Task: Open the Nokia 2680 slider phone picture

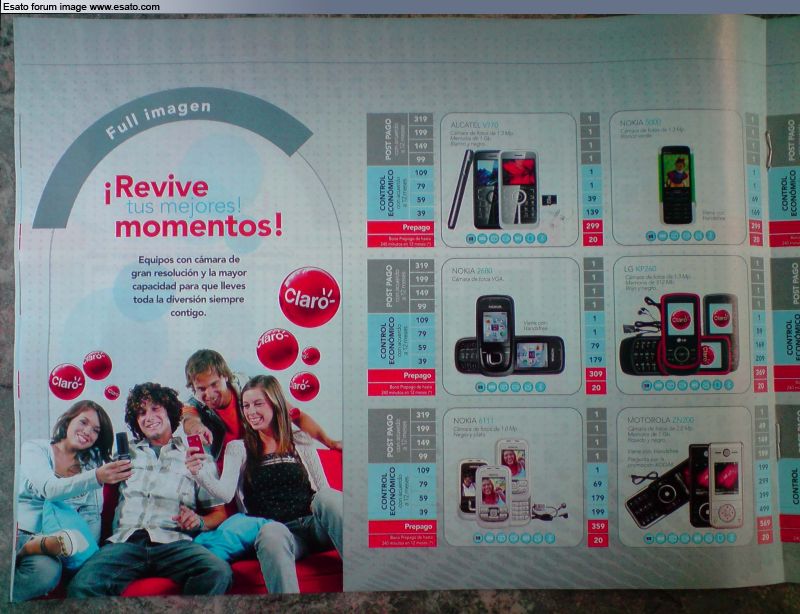Action: pos(509,336)
